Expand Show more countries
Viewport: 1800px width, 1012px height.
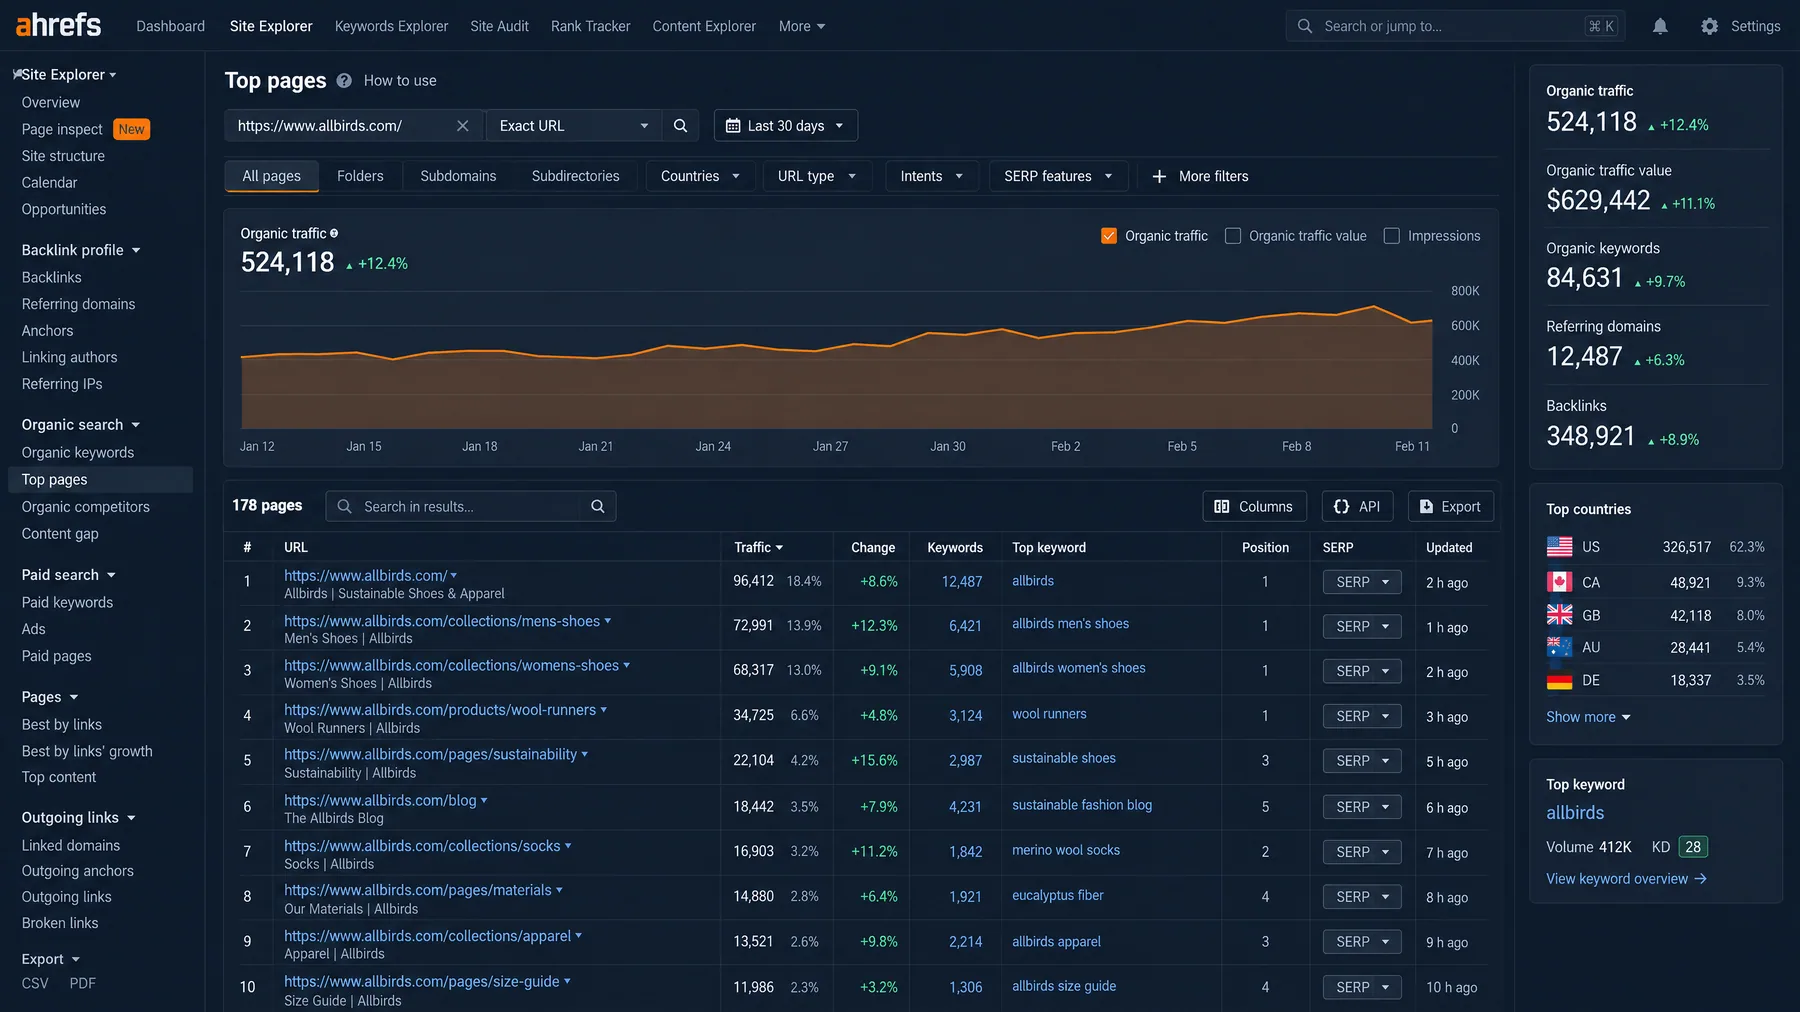[x=1588, y=717]
